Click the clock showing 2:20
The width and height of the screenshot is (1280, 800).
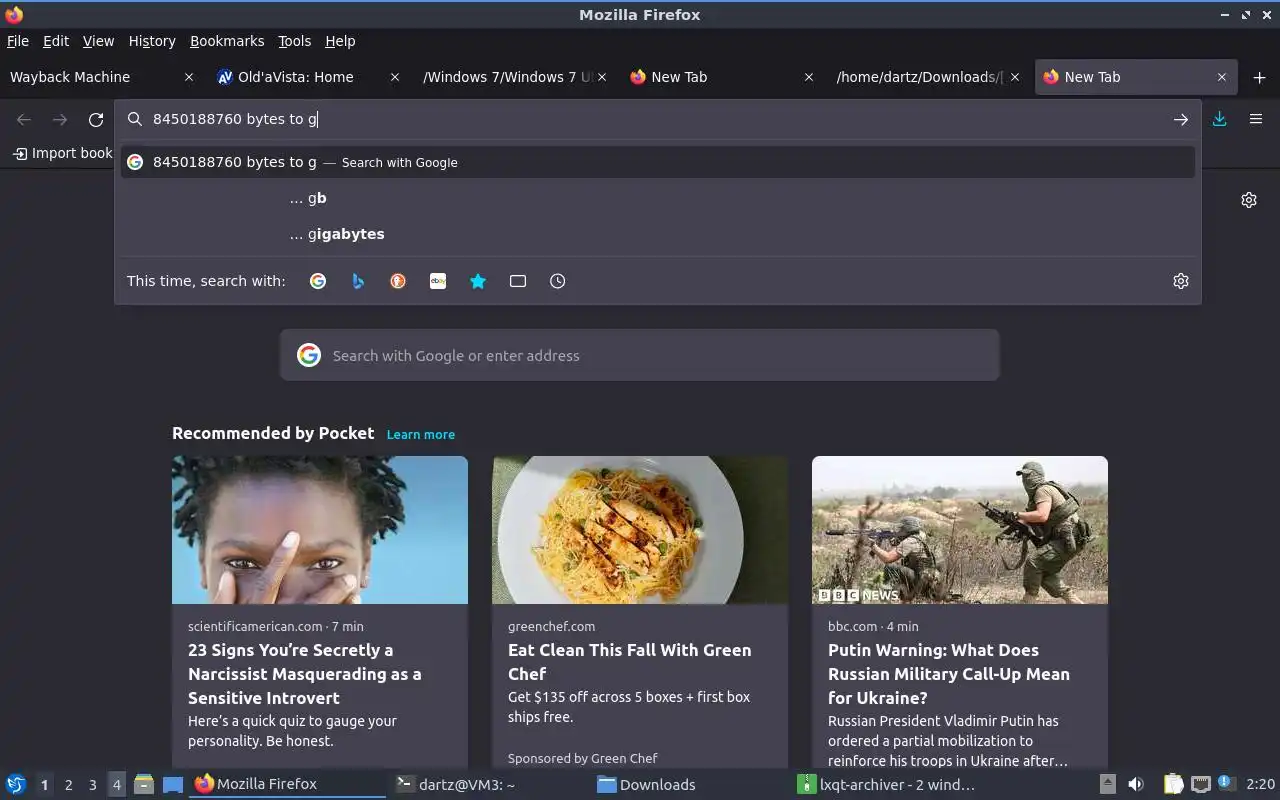coord(1260,785)
